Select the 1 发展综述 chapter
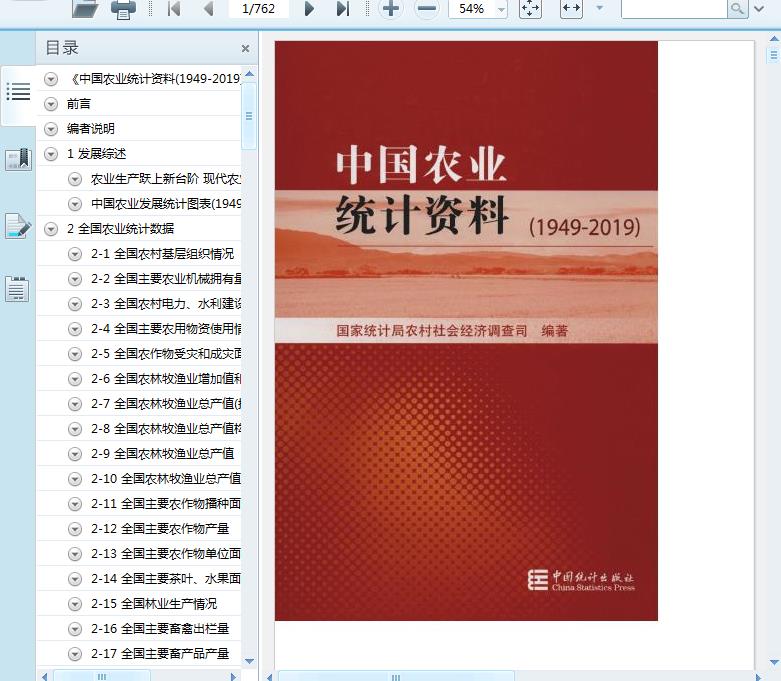 97,153
